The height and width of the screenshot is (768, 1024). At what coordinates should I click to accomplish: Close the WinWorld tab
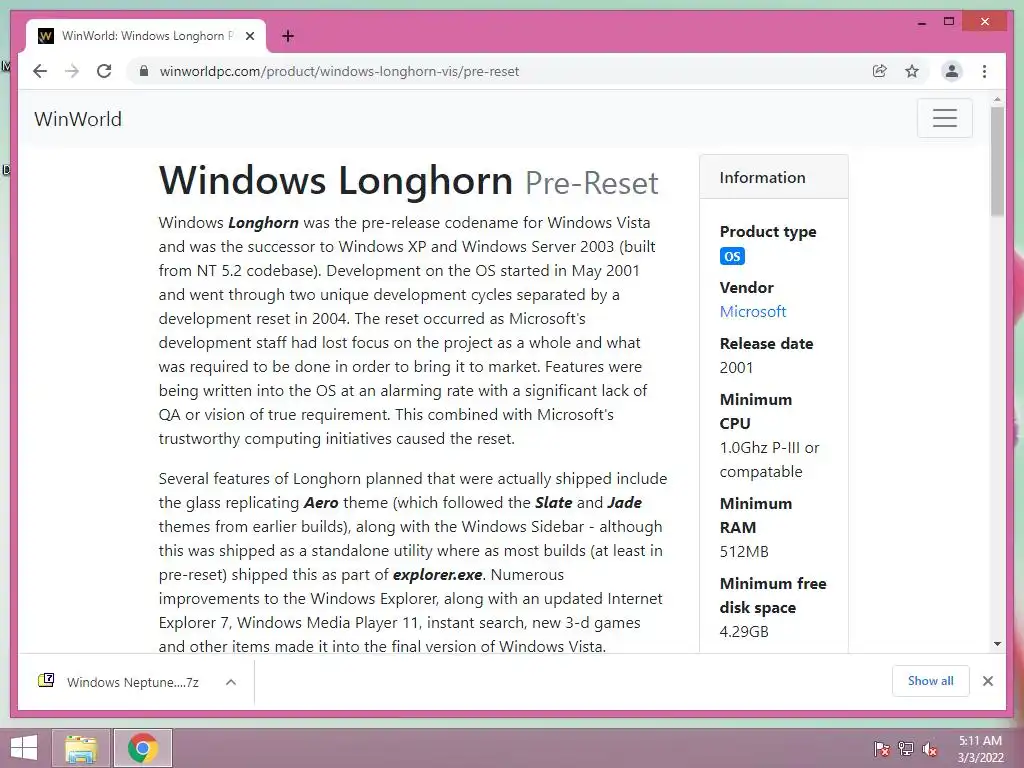coord(249,36)
